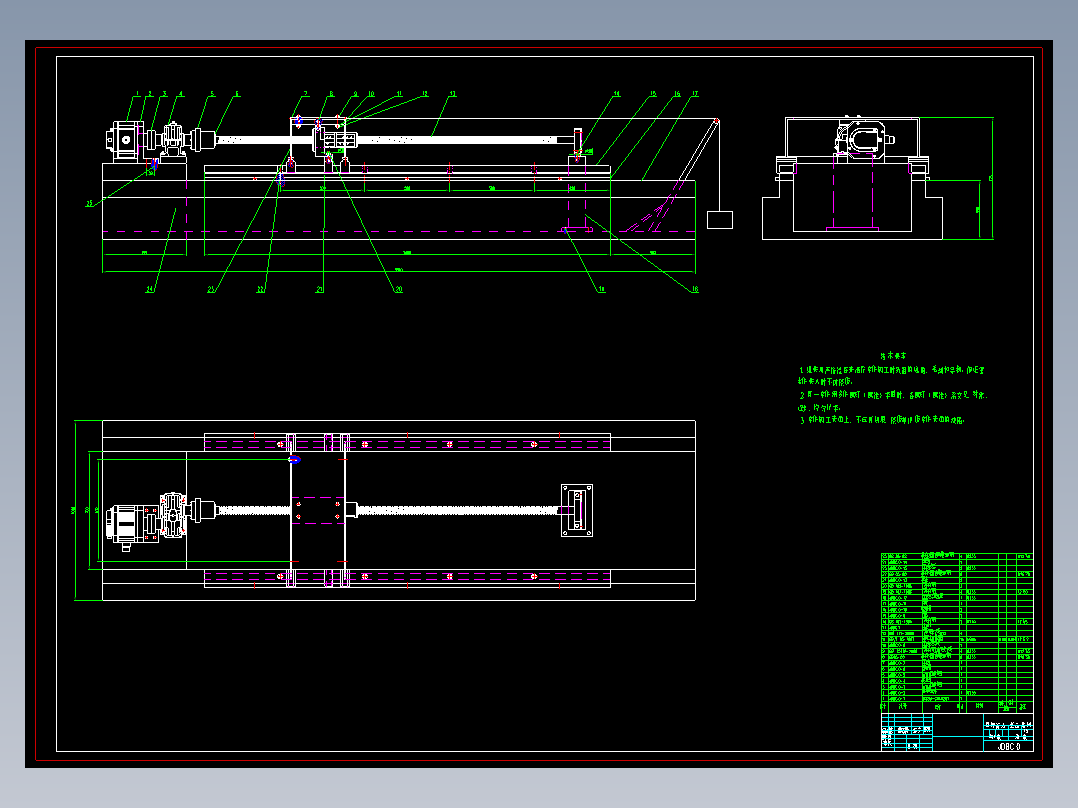Click the motor in the elevation view
The height and width of the screenshot is (808, 1078).
point(125,141)
